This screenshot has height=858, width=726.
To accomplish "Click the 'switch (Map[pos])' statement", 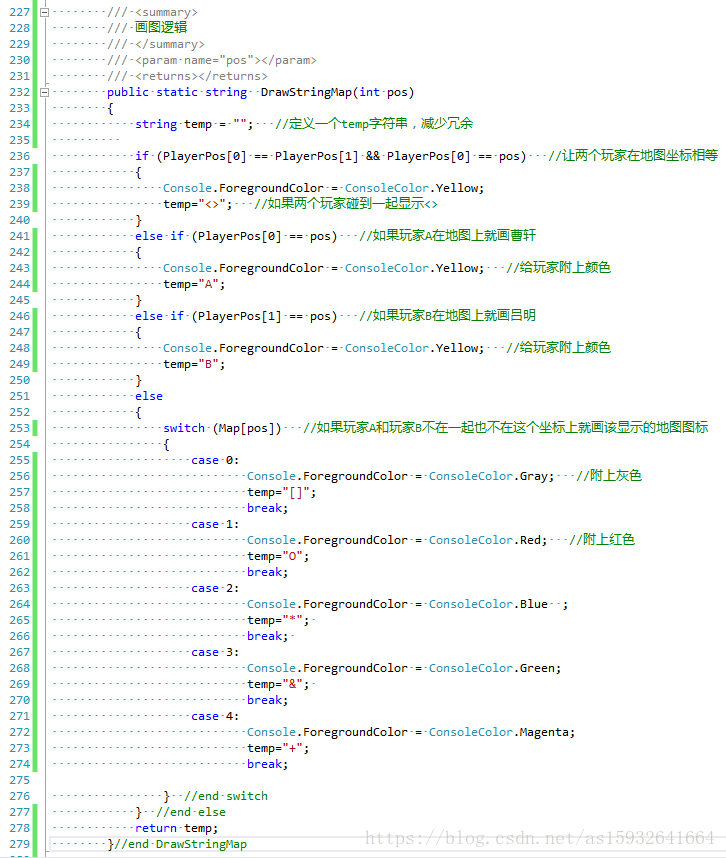I will [222, 428].
